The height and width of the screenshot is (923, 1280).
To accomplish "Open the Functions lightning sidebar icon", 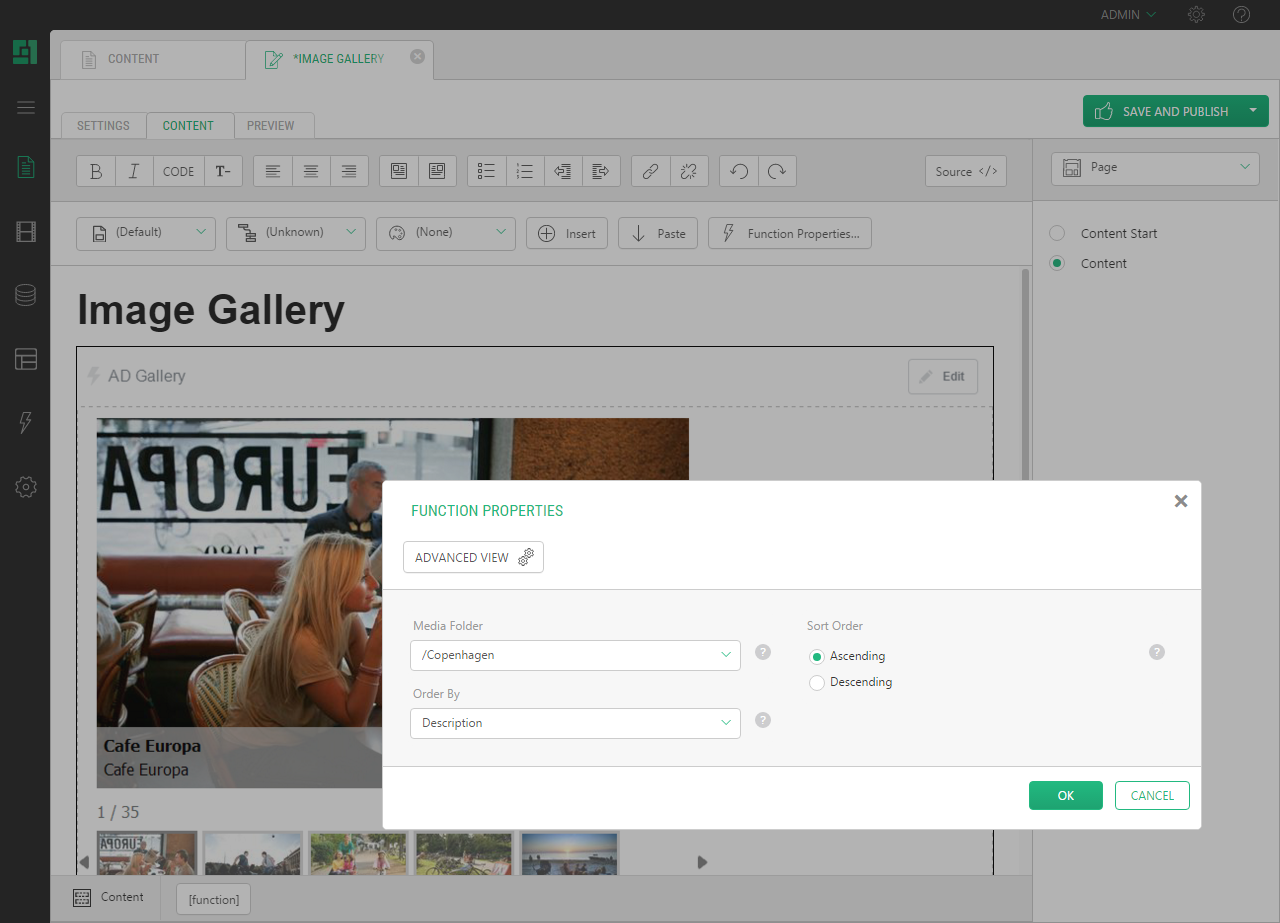I will [x=26, y=422].
